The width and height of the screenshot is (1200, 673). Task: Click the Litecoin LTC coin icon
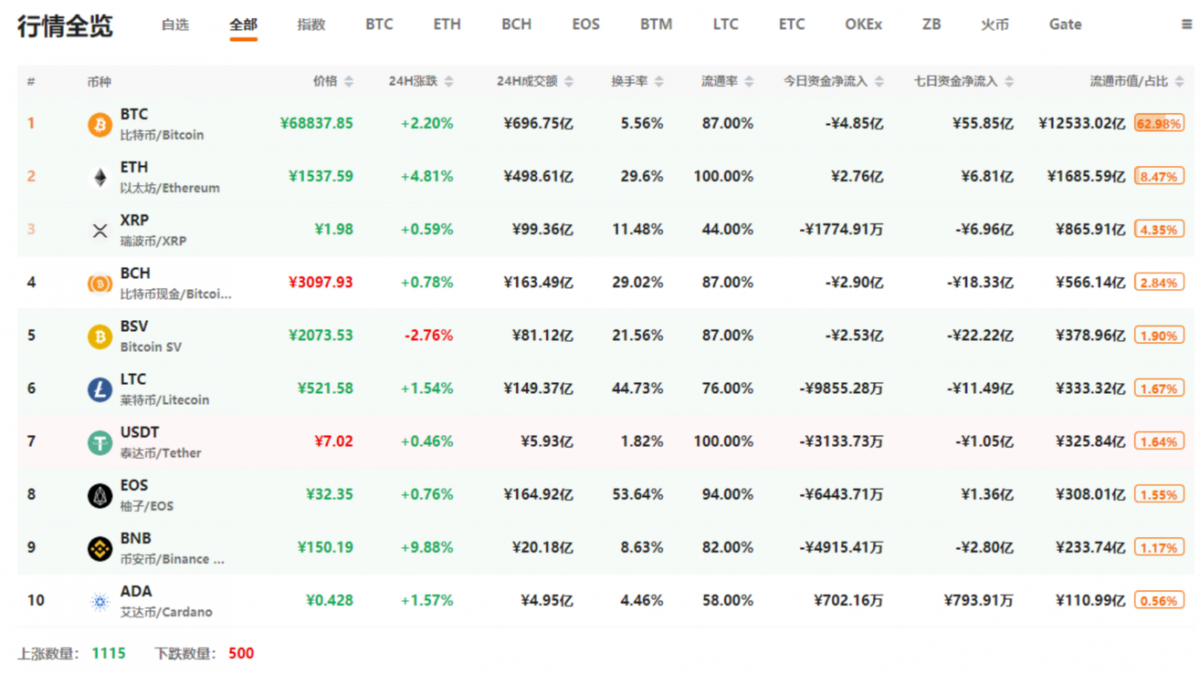[x=100, y=389]
